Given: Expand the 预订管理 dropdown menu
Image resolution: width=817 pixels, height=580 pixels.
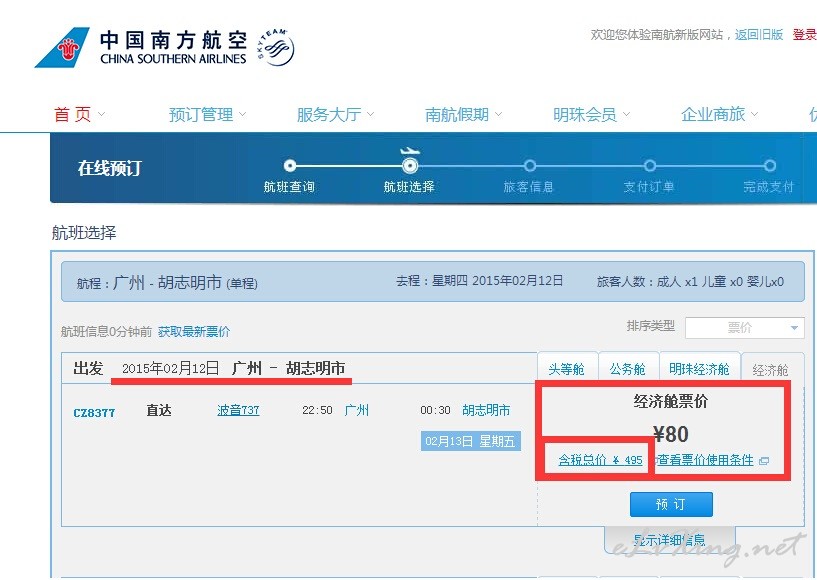Looking at the screenshot, I should point(207,114).
